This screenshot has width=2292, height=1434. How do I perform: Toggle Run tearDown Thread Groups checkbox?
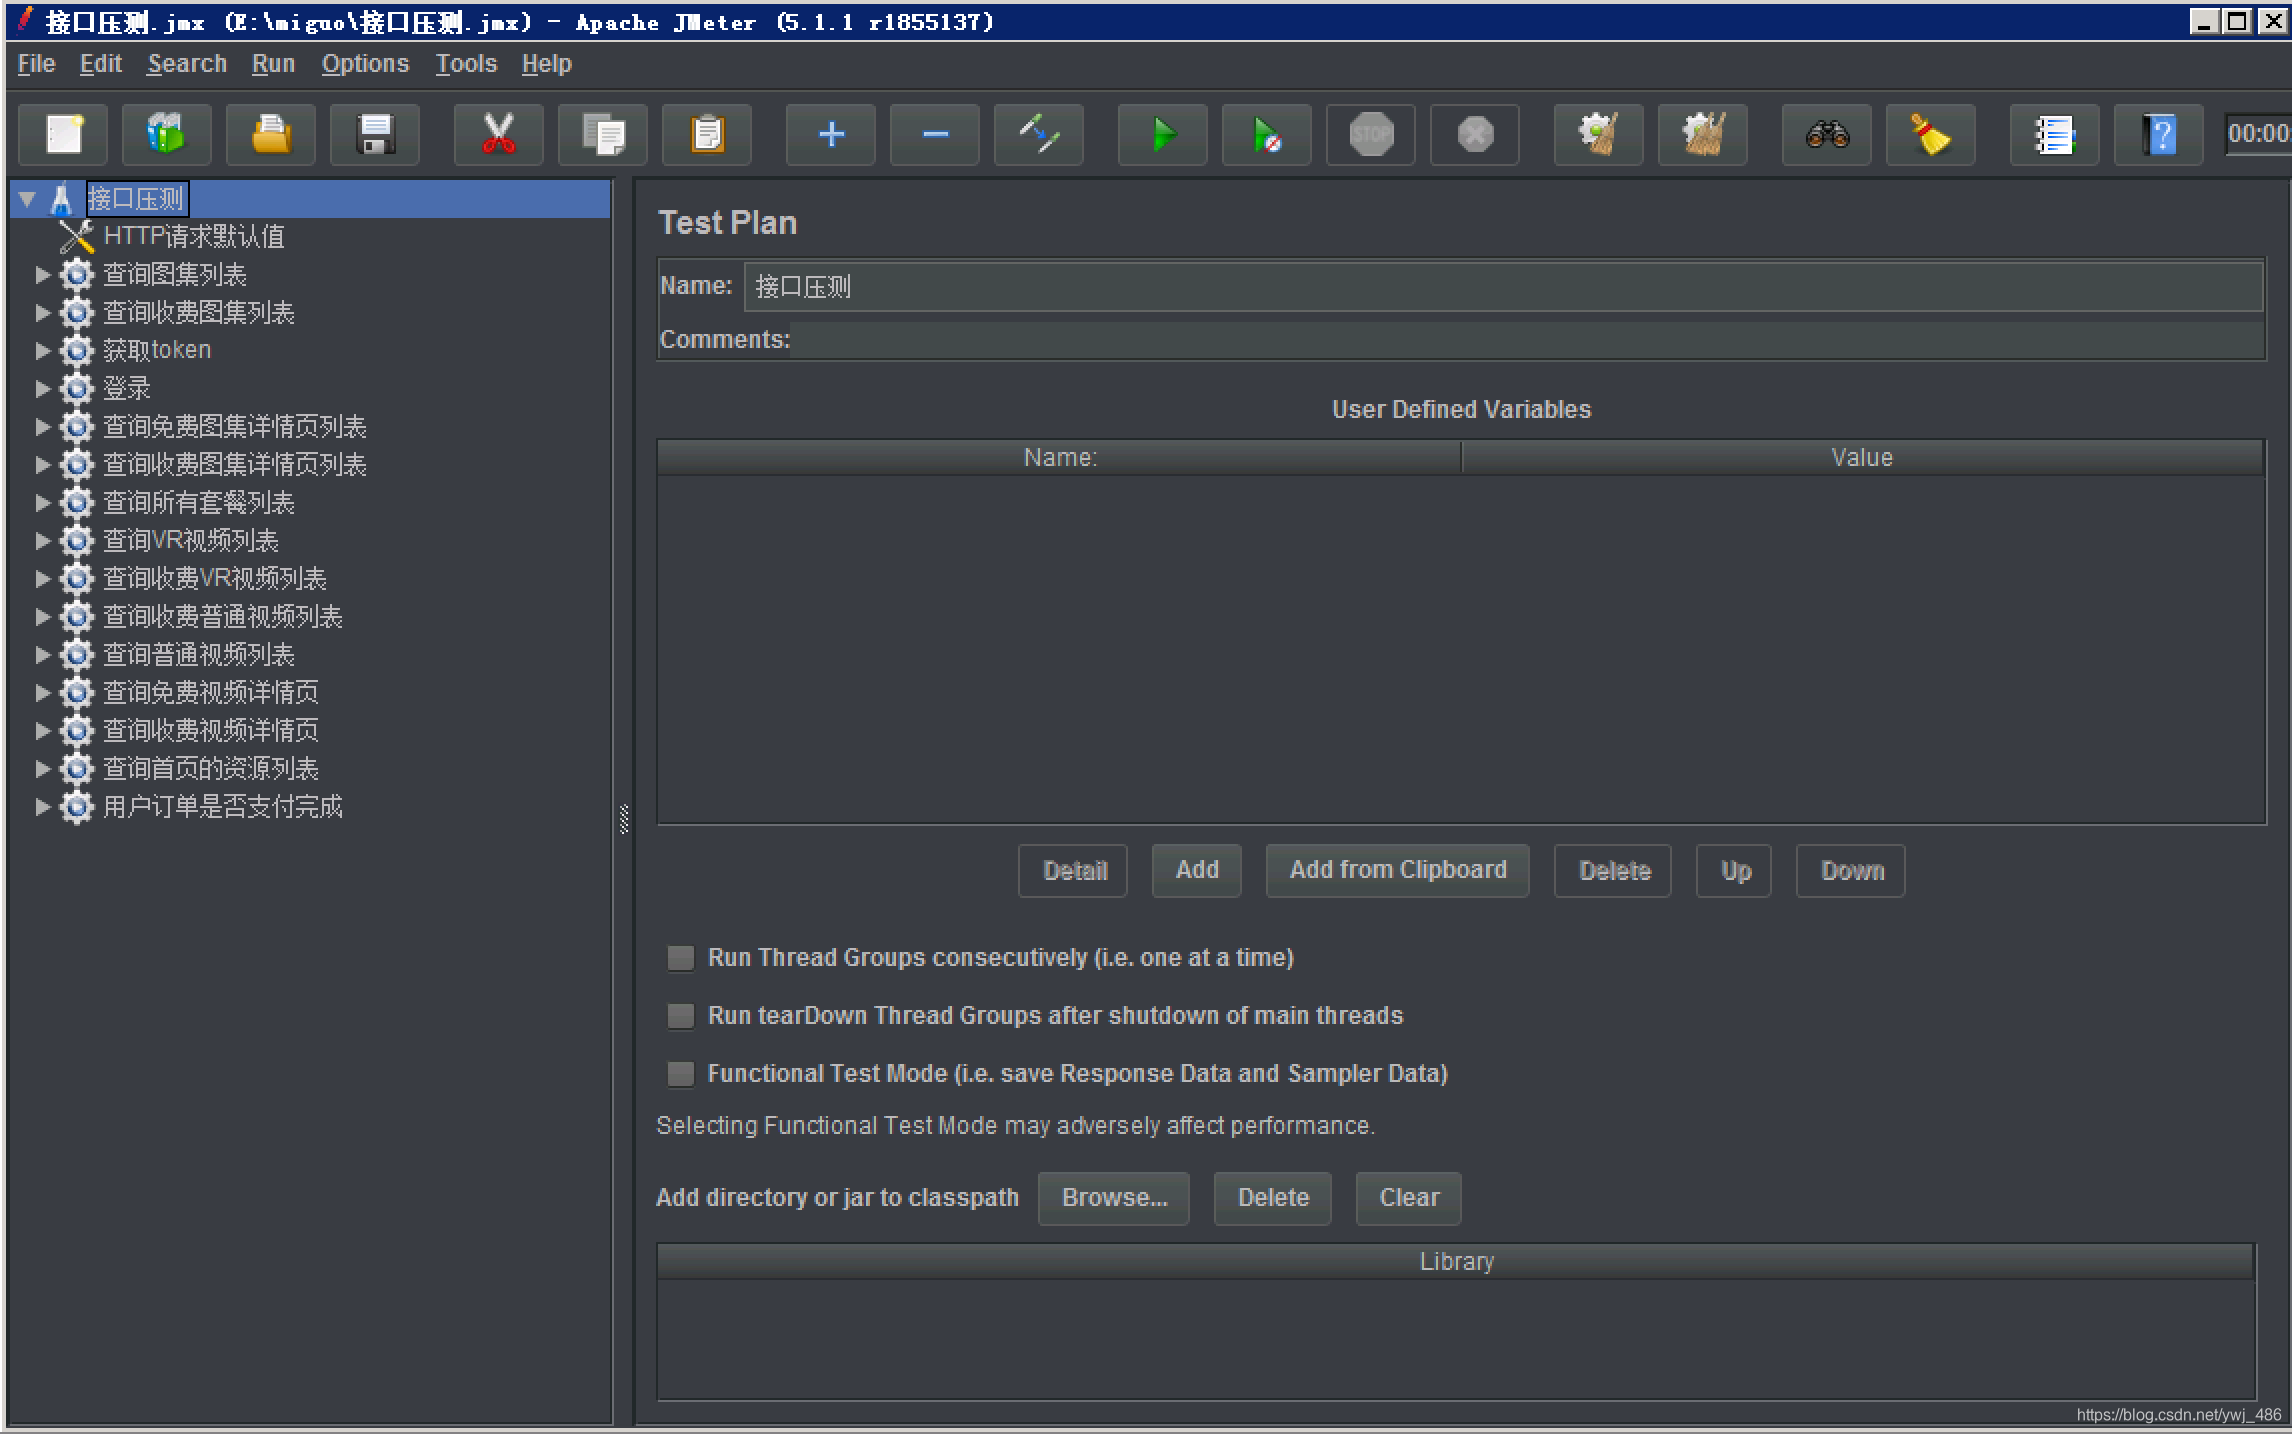[x=681, y=1016]
